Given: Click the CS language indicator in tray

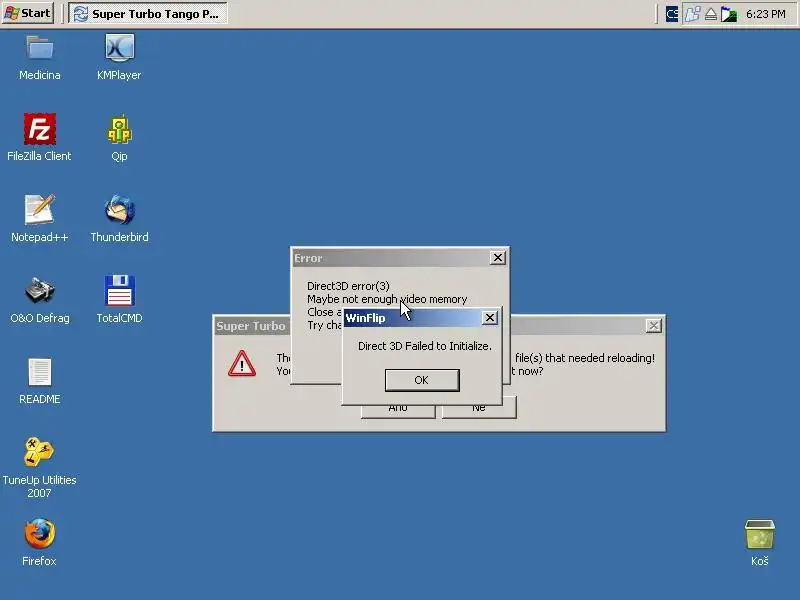Looking at the screenshot, I should (672, 14).
